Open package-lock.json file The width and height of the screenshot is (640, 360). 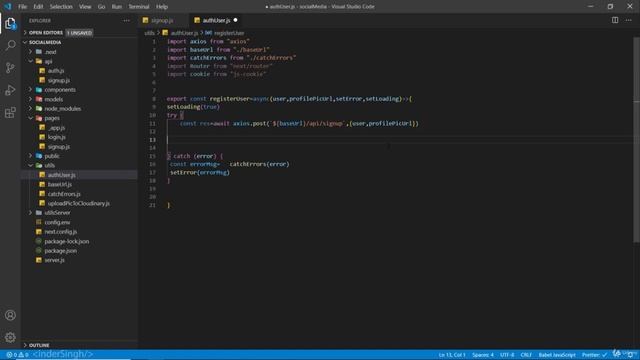point(67,241)
